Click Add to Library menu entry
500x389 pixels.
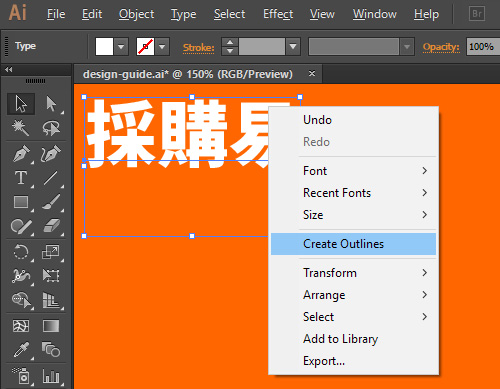(x=353, y=339)
